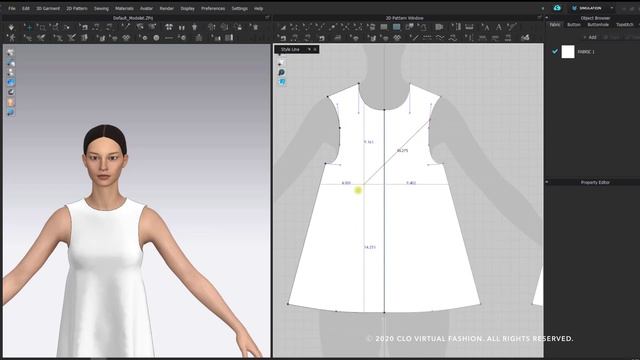Toggle the FABRIC 1 checkmark

pos(555,51)
